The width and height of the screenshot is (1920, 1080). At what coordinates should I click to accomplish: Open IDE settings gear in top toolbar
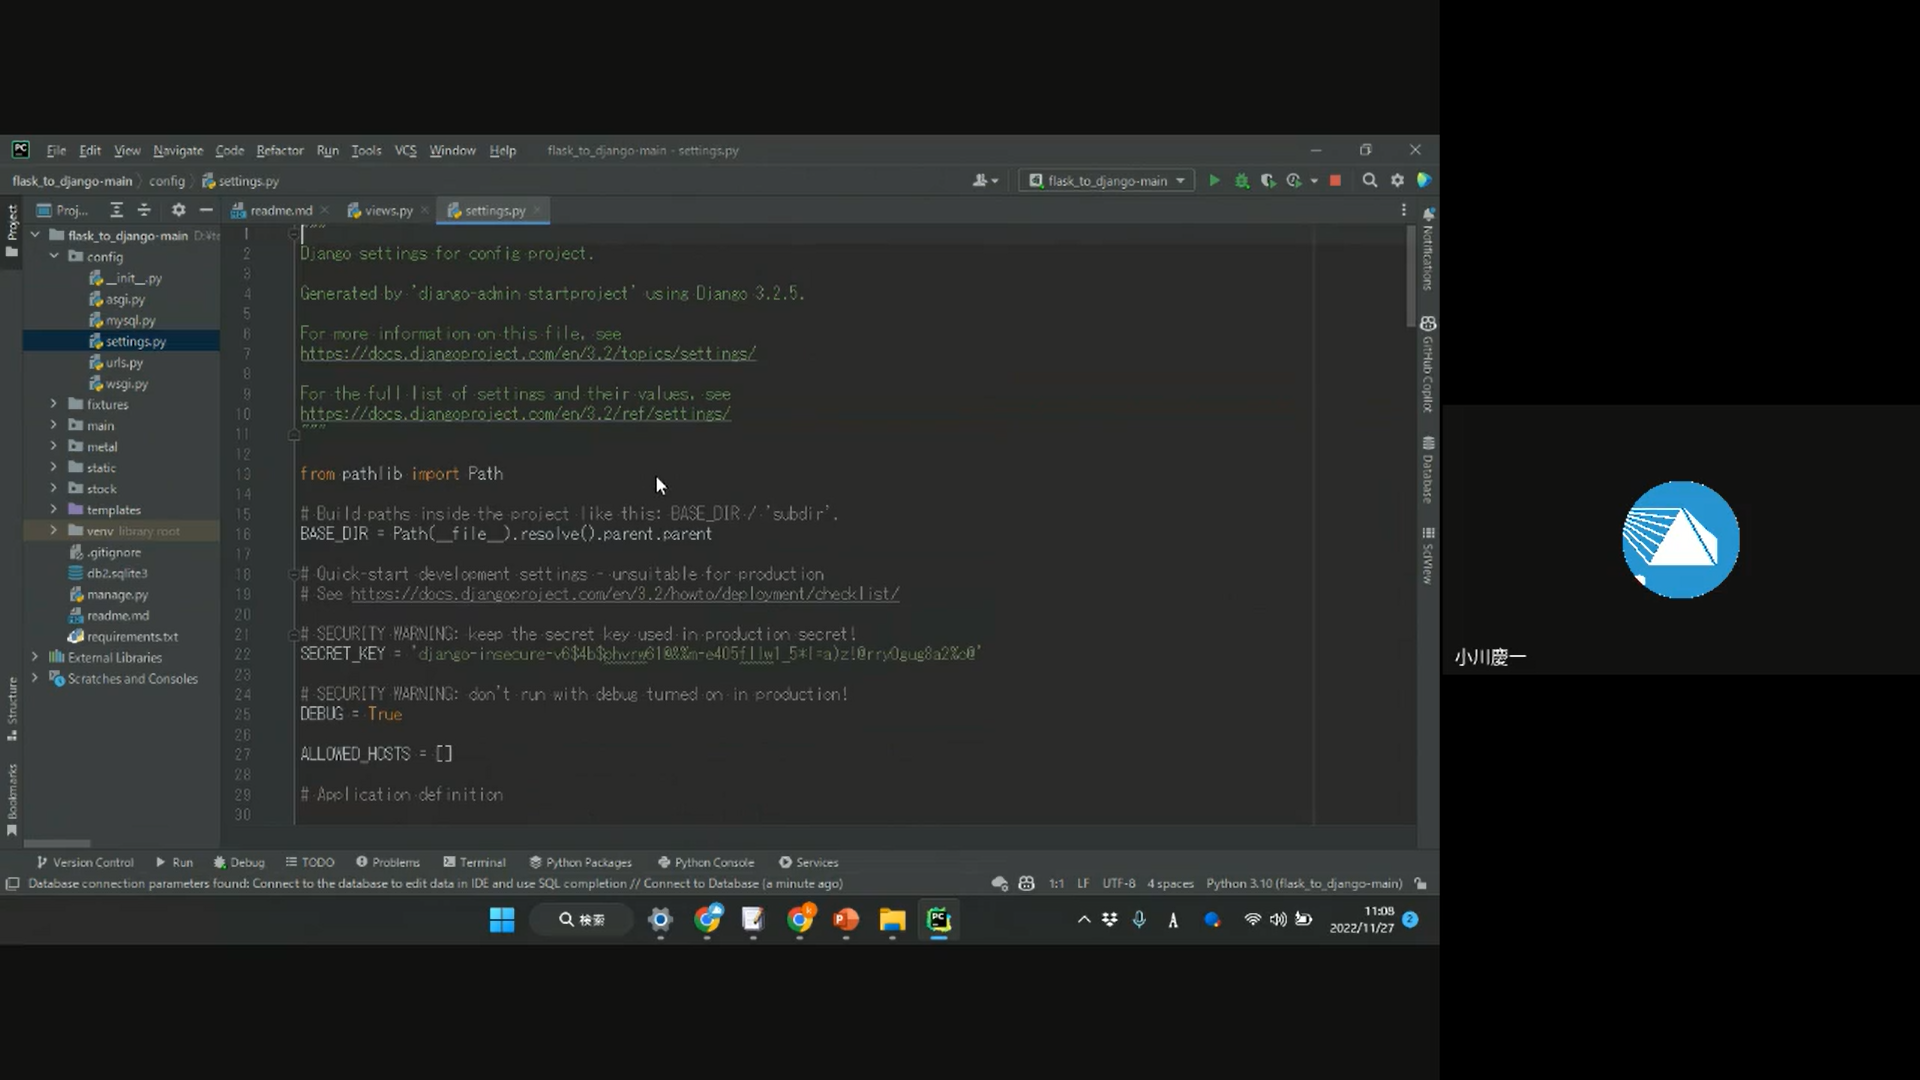1397,181
